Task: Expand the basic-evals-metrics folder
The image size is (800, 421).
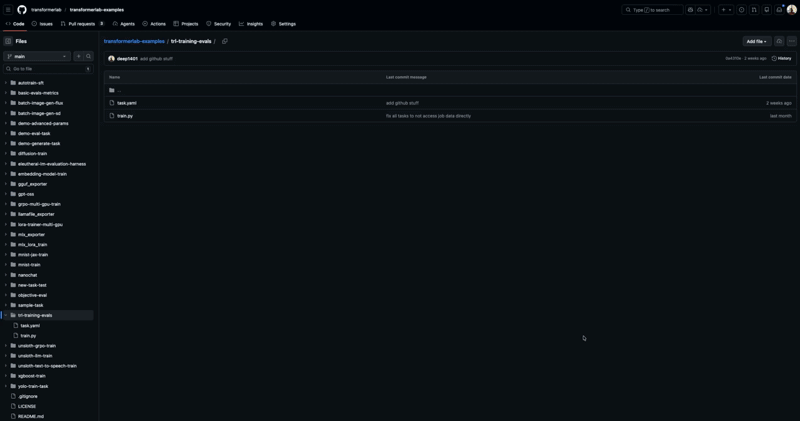Action: (x=6, y=93)
